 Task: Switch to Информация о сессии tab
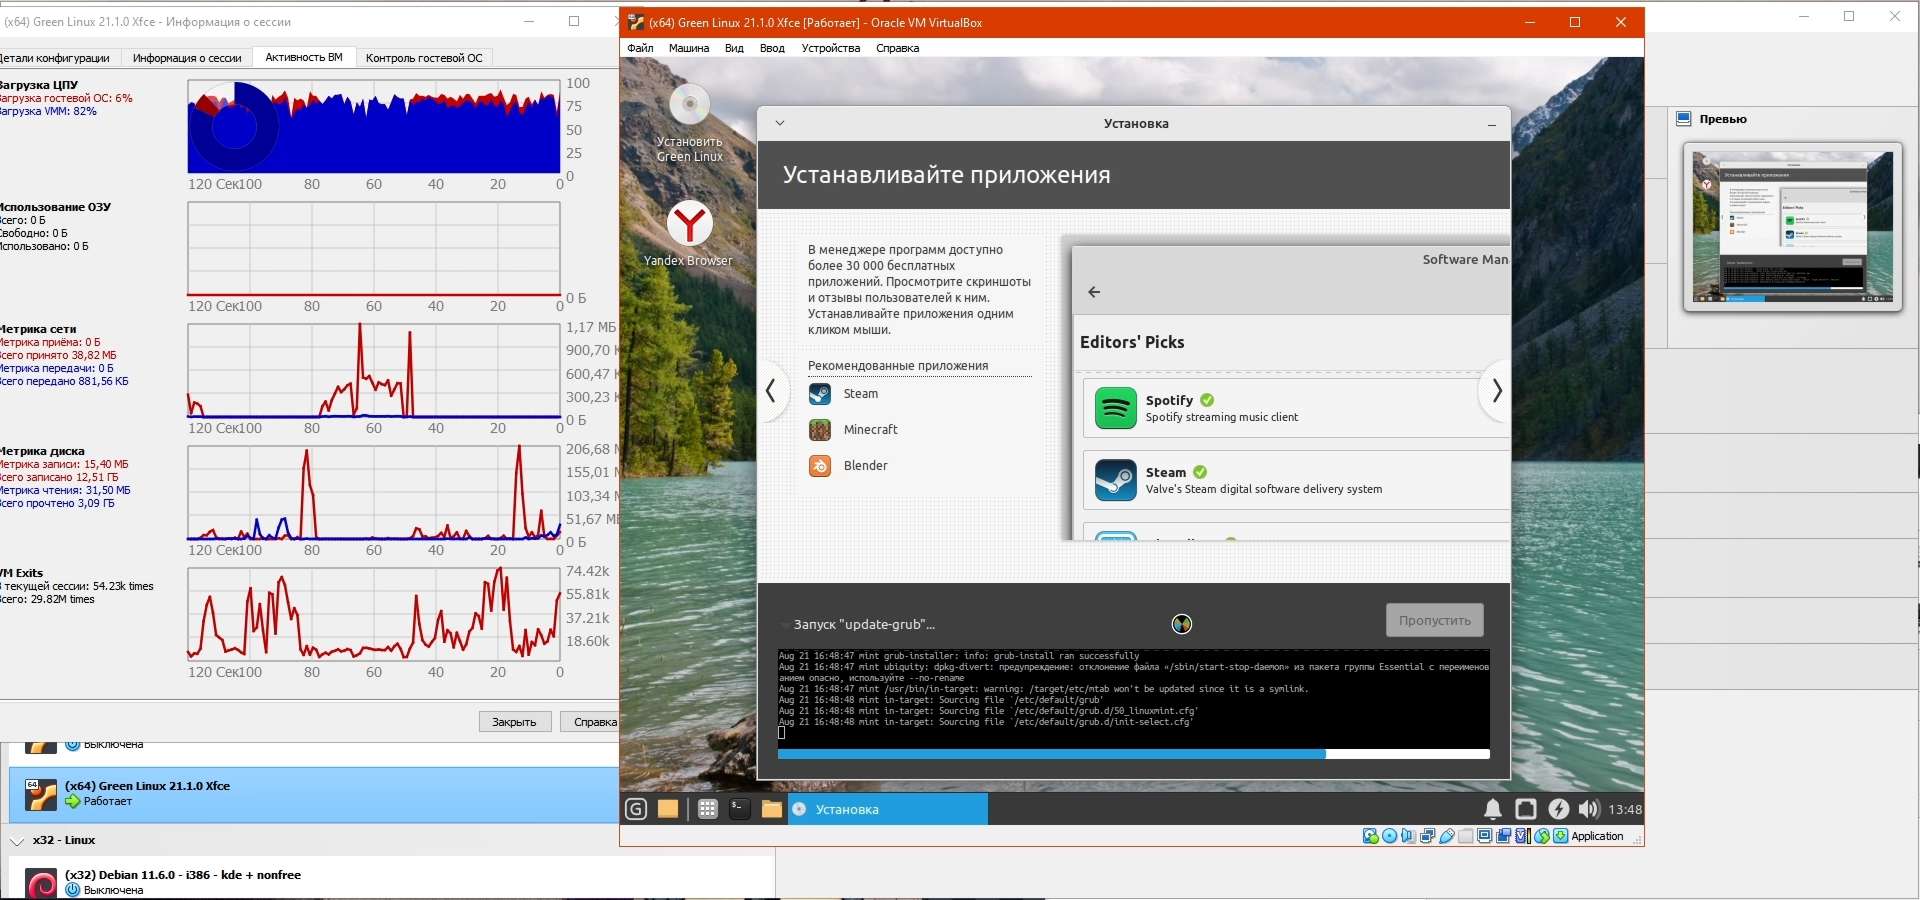point(187,58)
